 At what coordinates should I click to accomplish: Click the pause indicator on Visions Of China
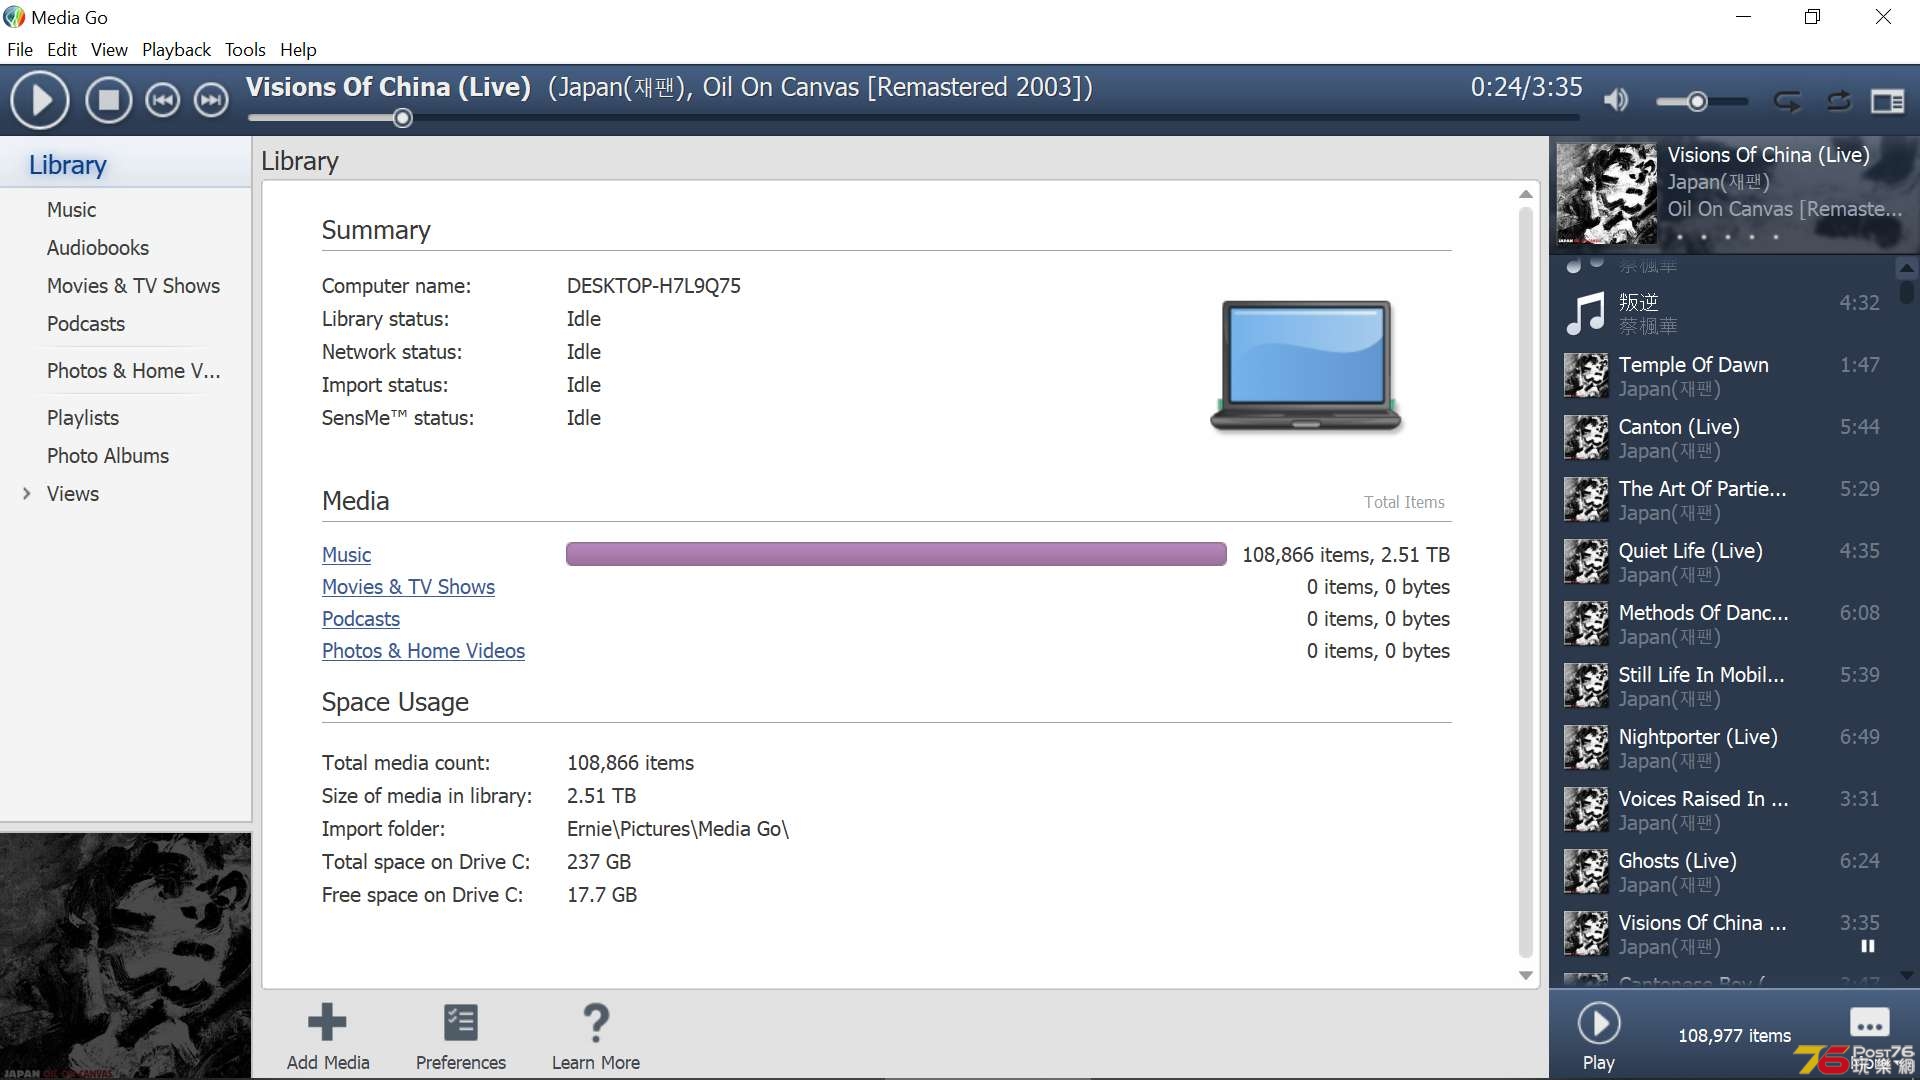pos(1867,946)
